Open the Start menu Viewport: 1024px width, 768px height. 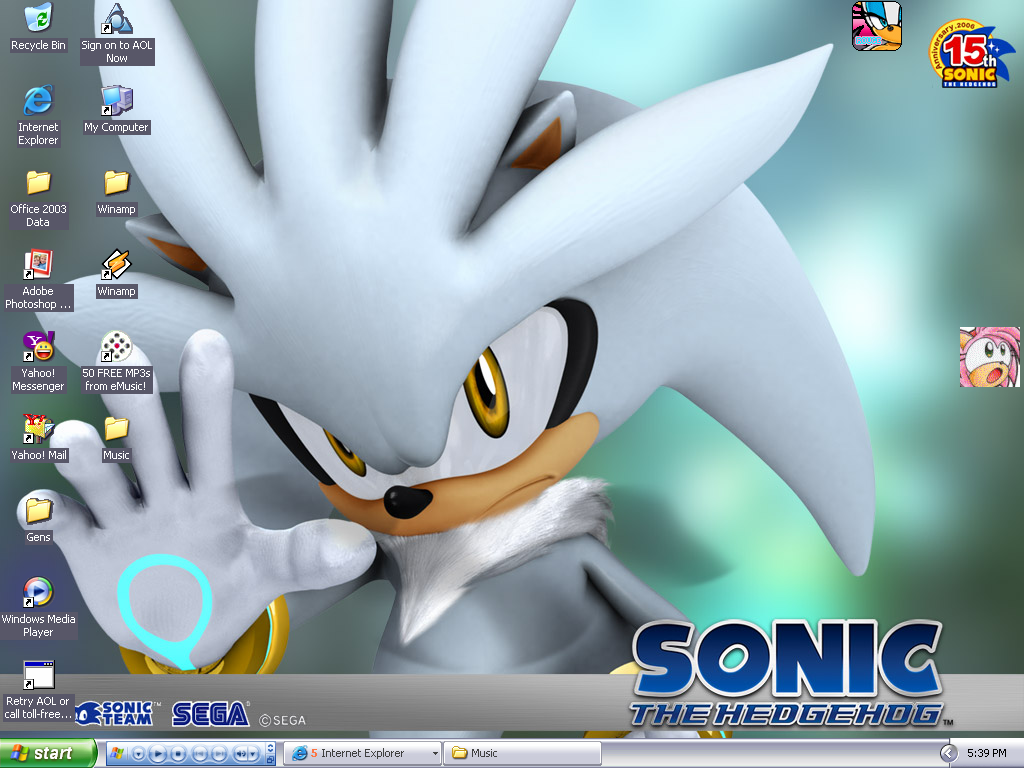[48, 754]
